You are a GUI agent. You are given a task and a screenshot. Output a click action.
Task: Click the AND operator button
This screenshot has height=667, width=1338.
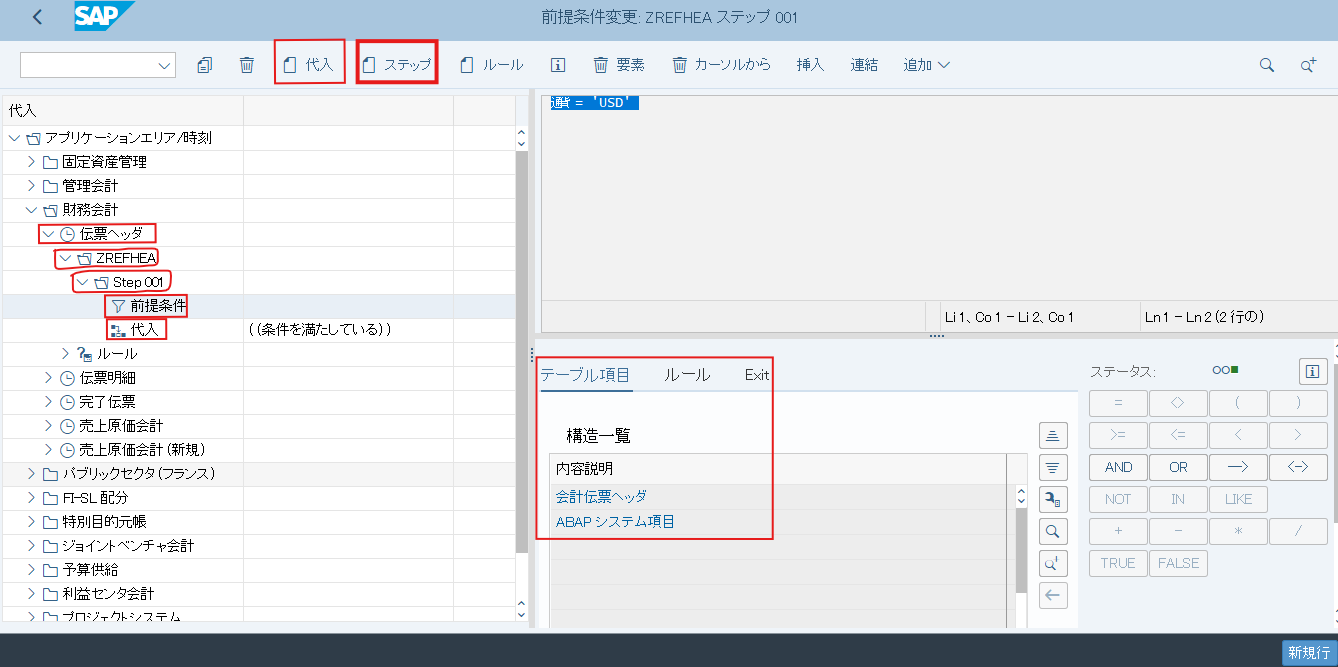pyautogui.click(x=1118, y=467)
